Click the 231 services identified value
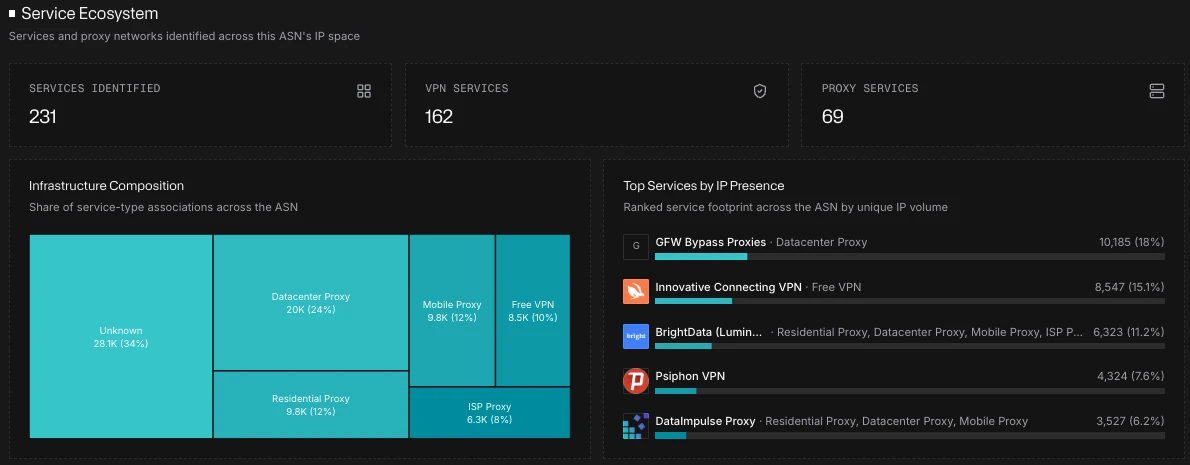The image size is (1190, 465). tap(42, 116)
